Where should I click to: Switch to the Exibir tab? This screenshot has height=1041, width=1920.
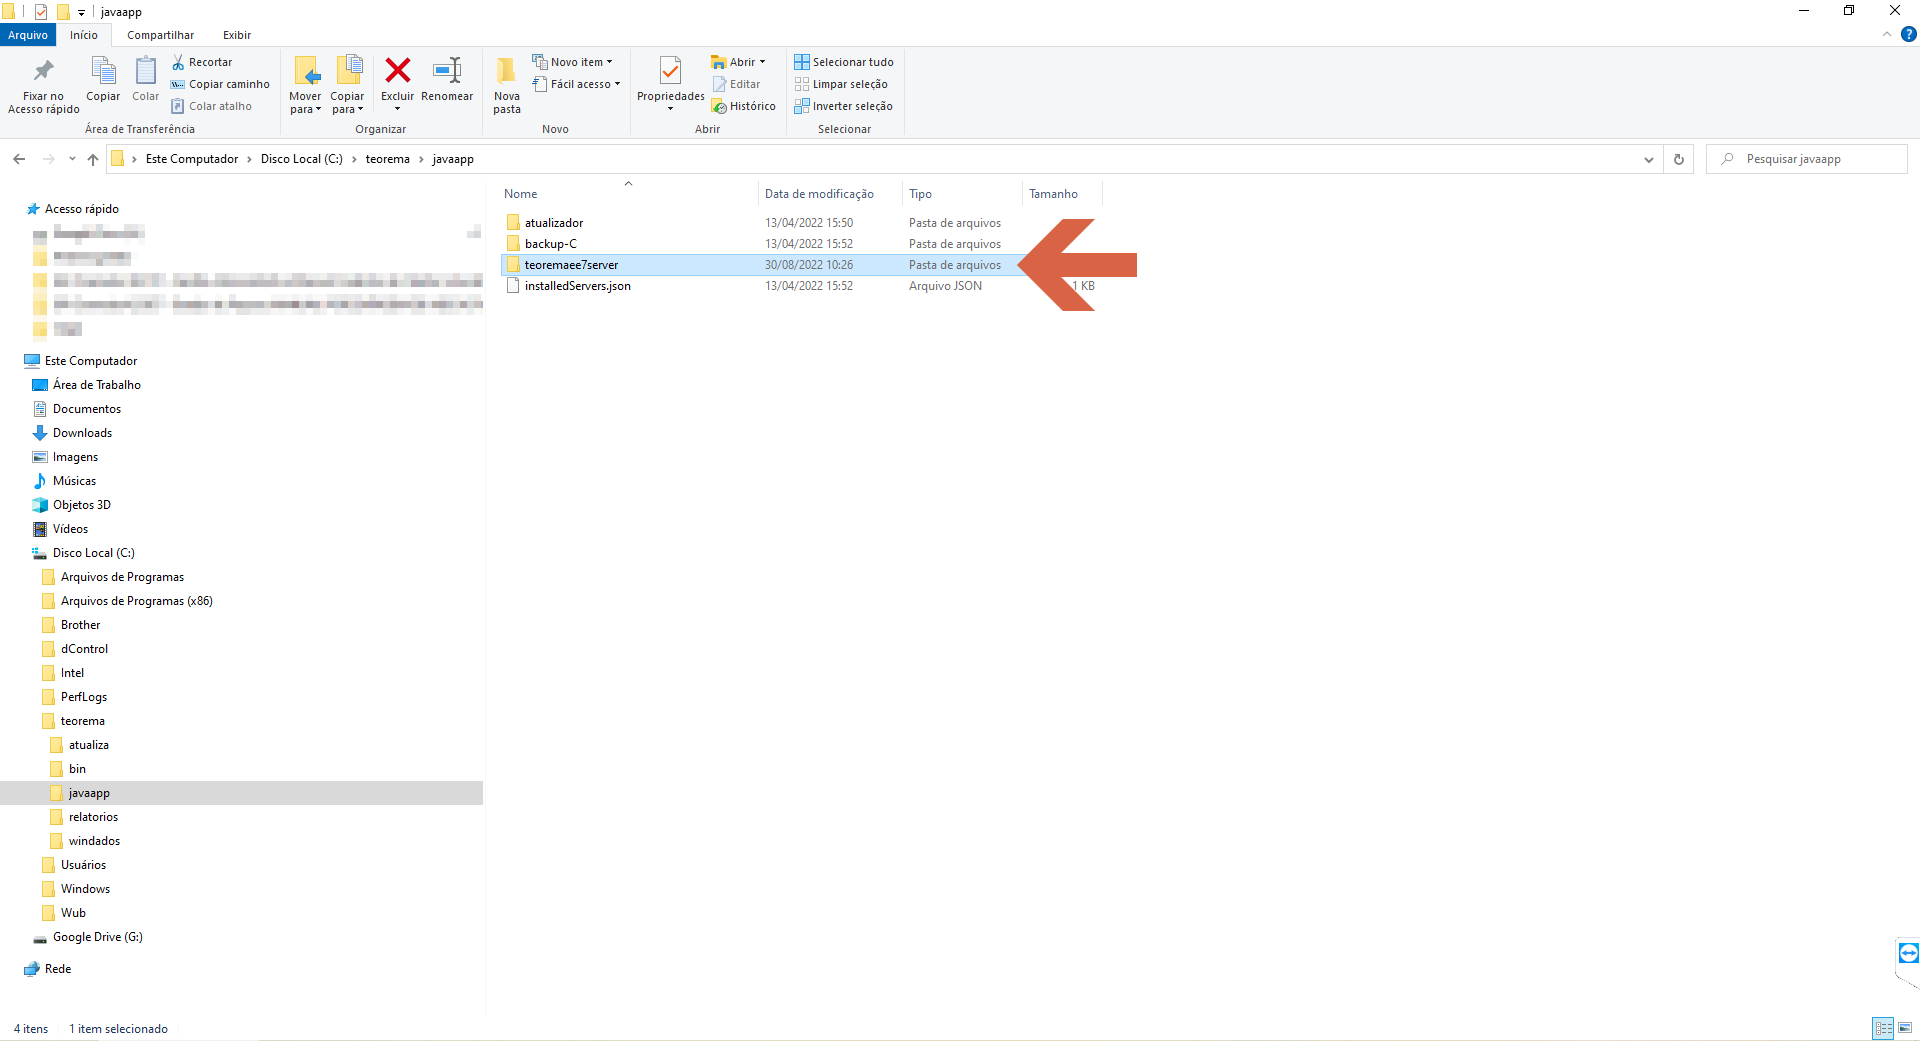[x=237, y=35]
